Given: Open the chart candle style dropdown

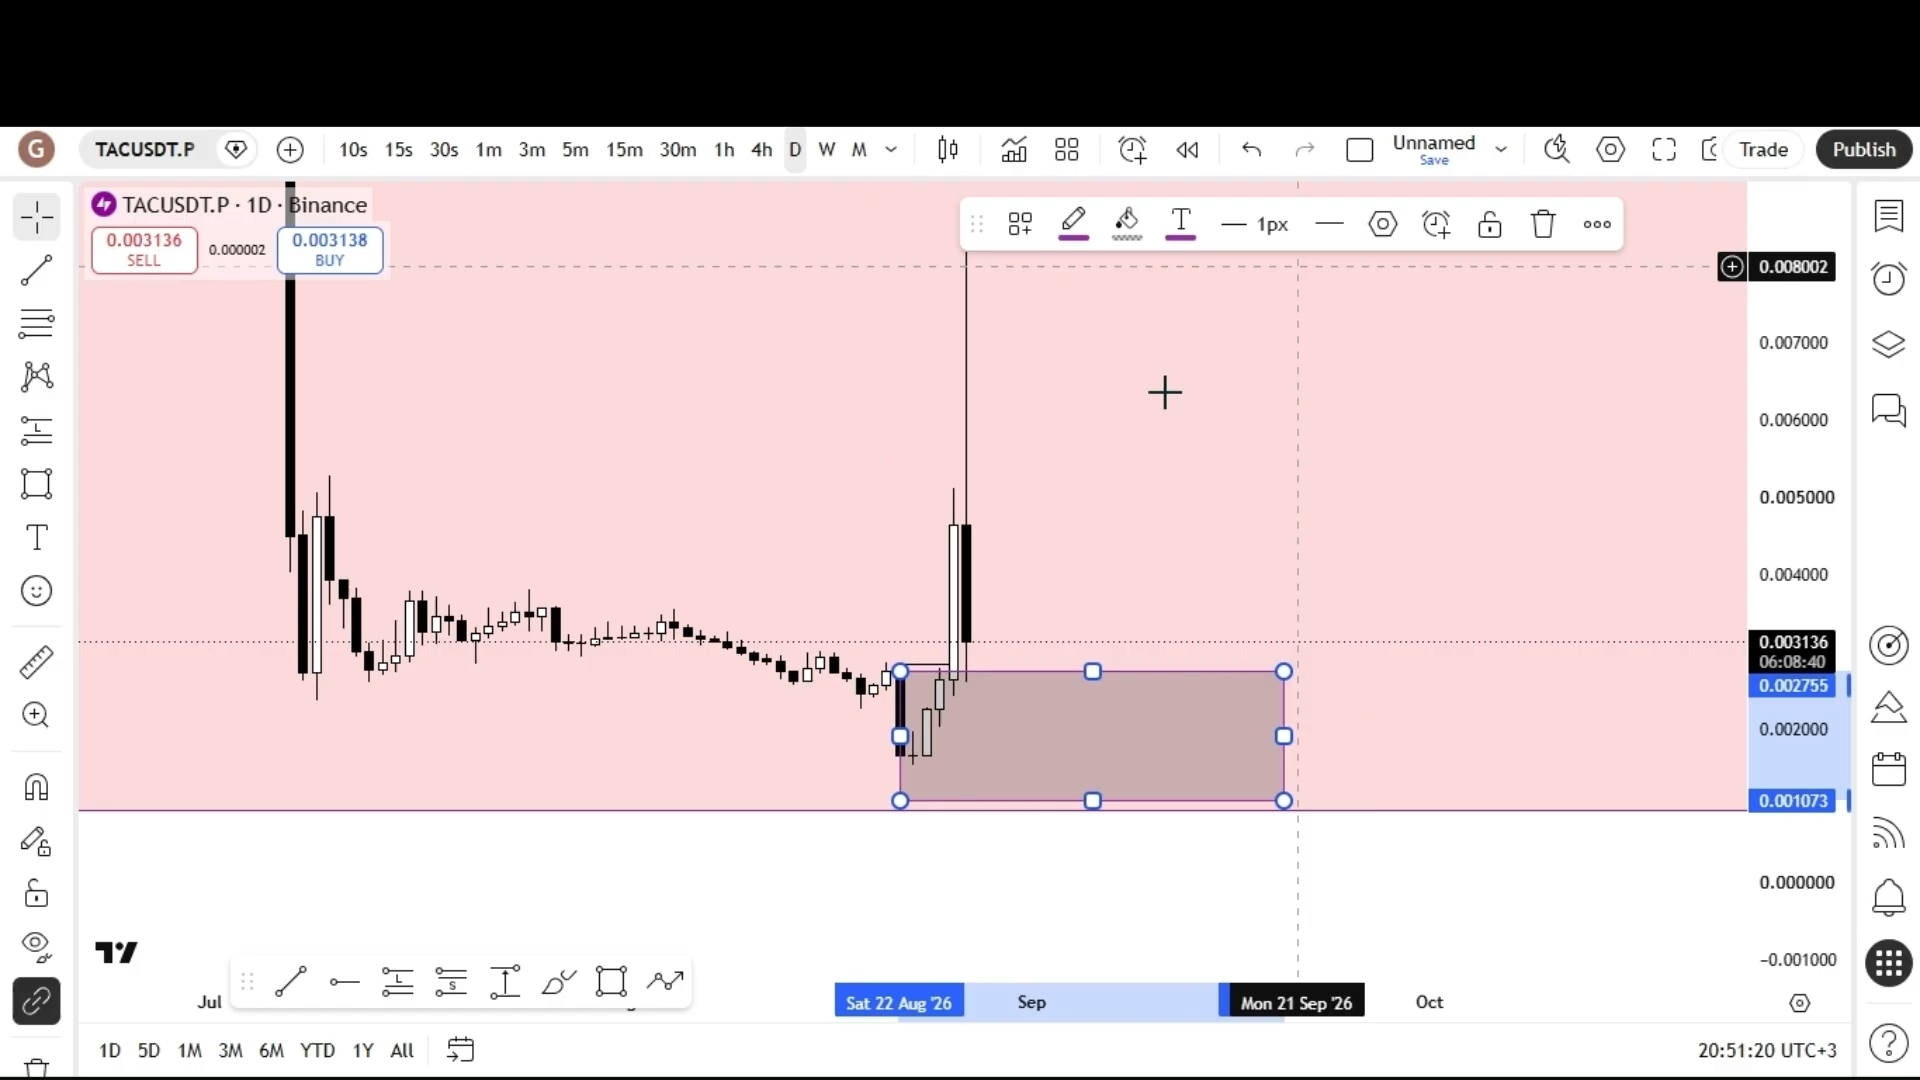Looking at the screenshot, I should click(948, 150).
